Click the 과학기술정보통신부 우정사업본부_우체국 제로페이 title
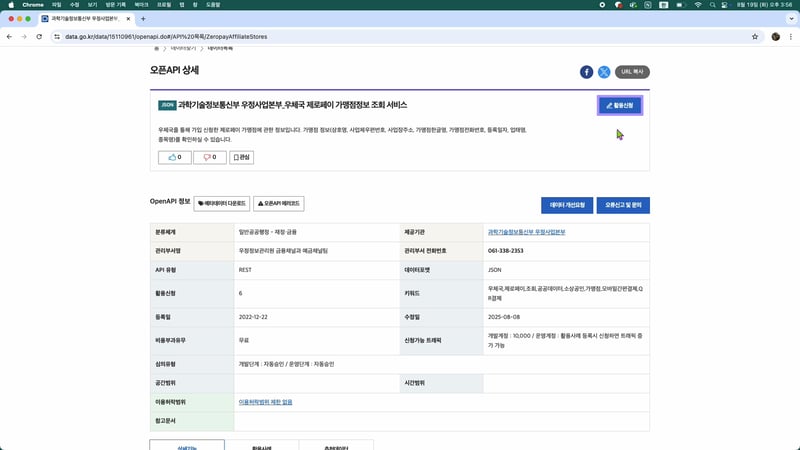Viewport: 800px width, 450px height. 292,105
